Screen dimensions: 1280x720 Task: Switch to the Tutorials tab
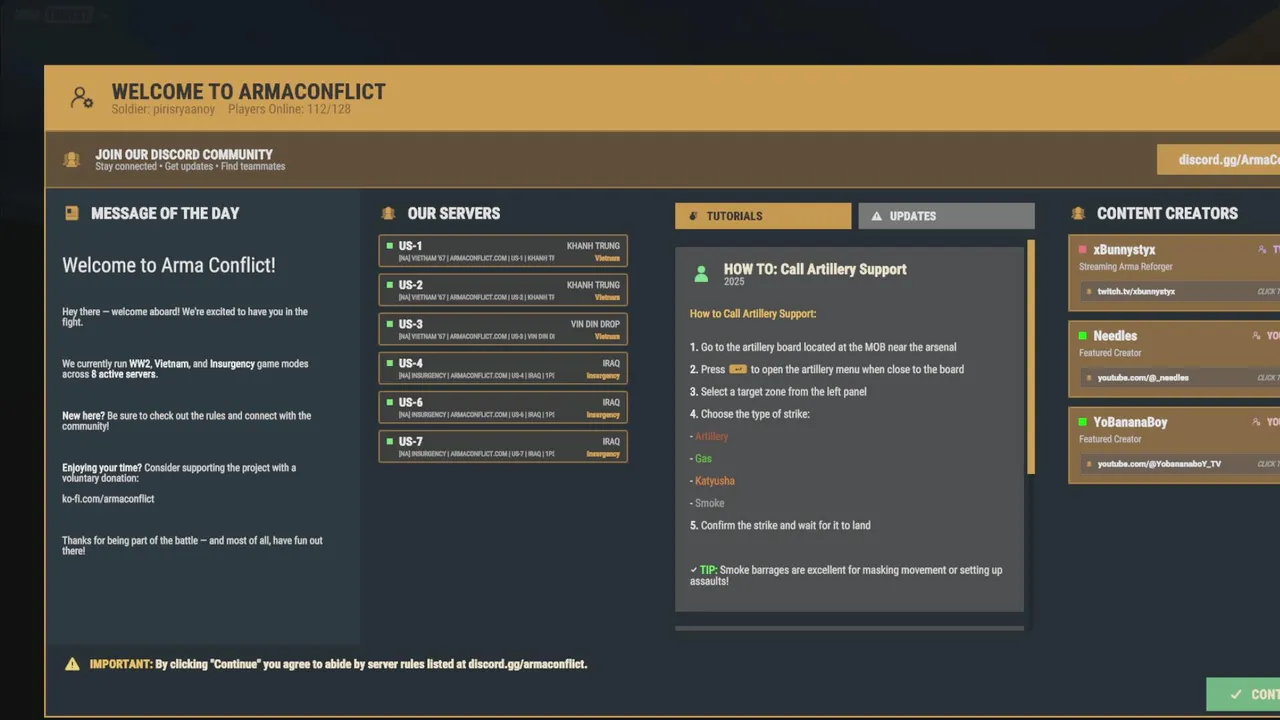763,216
